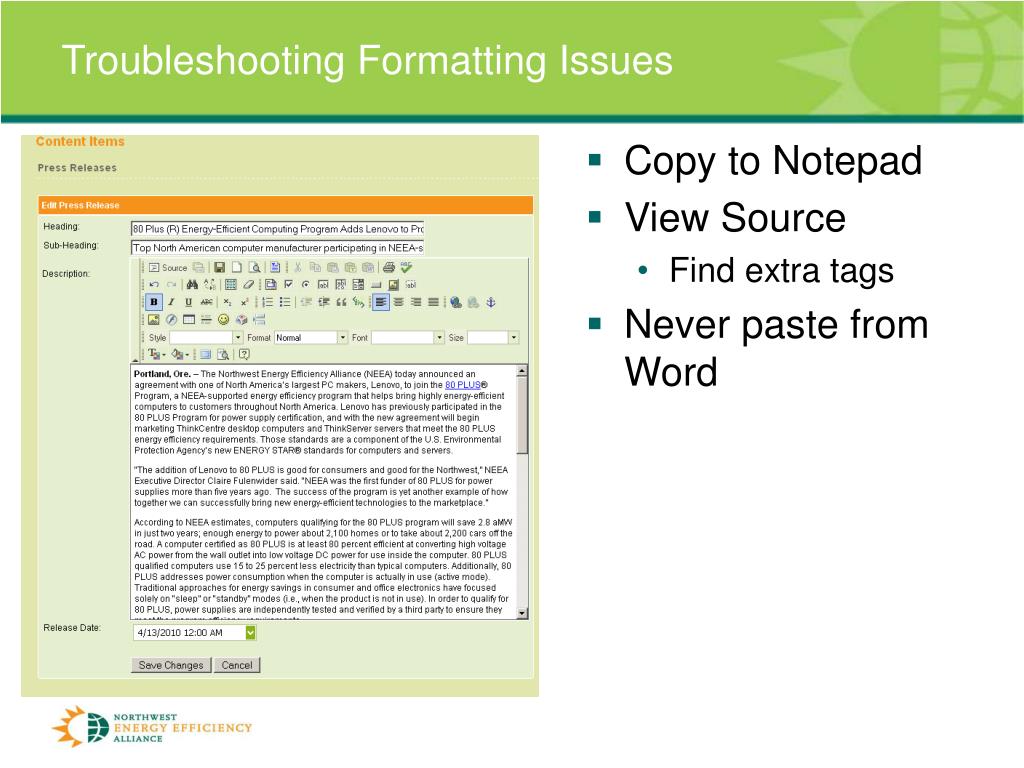Toggle Underline formatting

click(x=188, y=302)
